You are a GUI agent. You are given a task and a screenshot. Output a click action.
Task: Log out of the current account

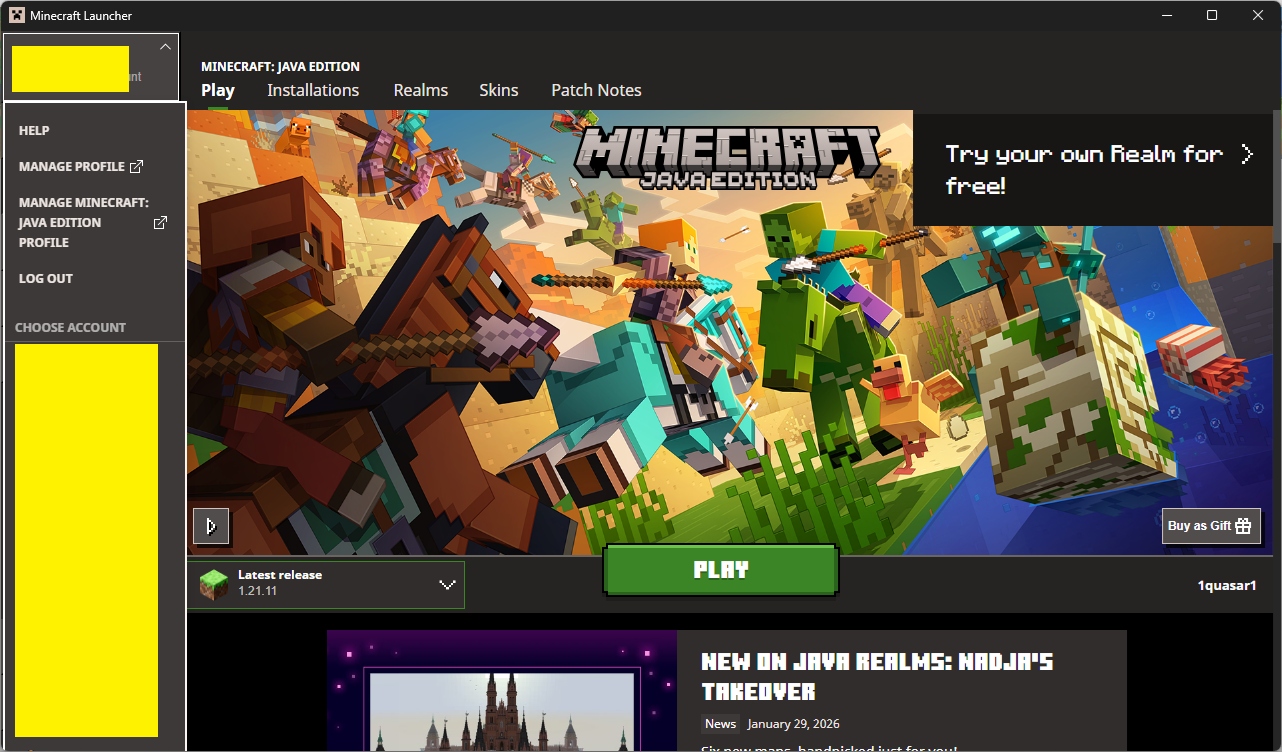46,279
